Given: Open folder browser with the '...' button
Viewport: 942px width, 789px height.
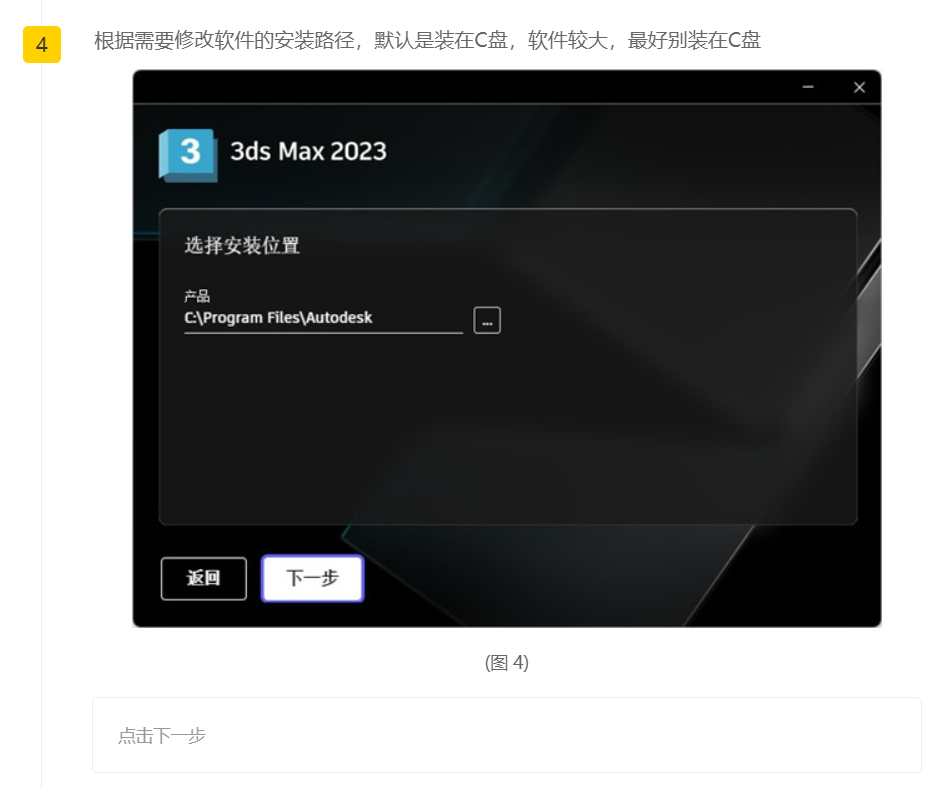Looking at the screenshot, I should [487, 320].
